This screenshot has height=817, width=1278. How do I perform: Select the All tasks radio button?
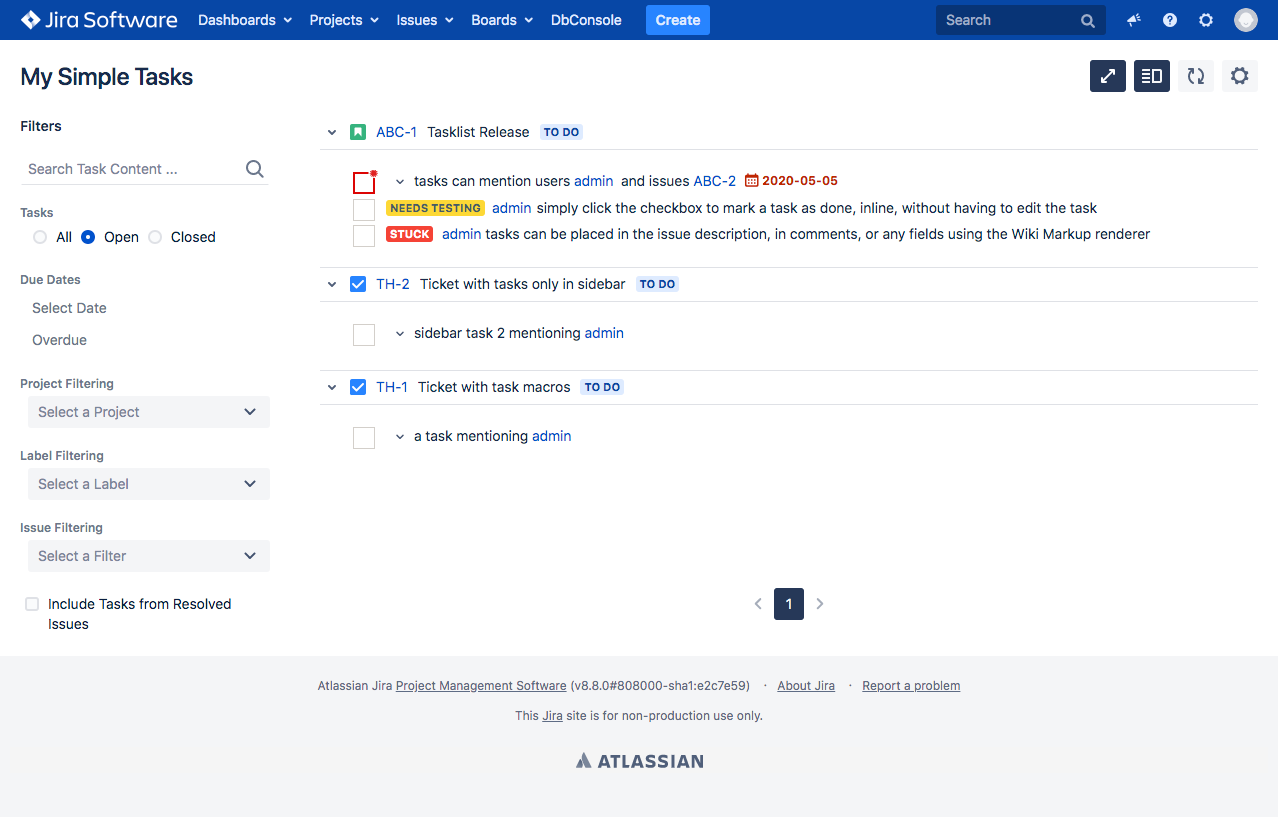[40, 237]
